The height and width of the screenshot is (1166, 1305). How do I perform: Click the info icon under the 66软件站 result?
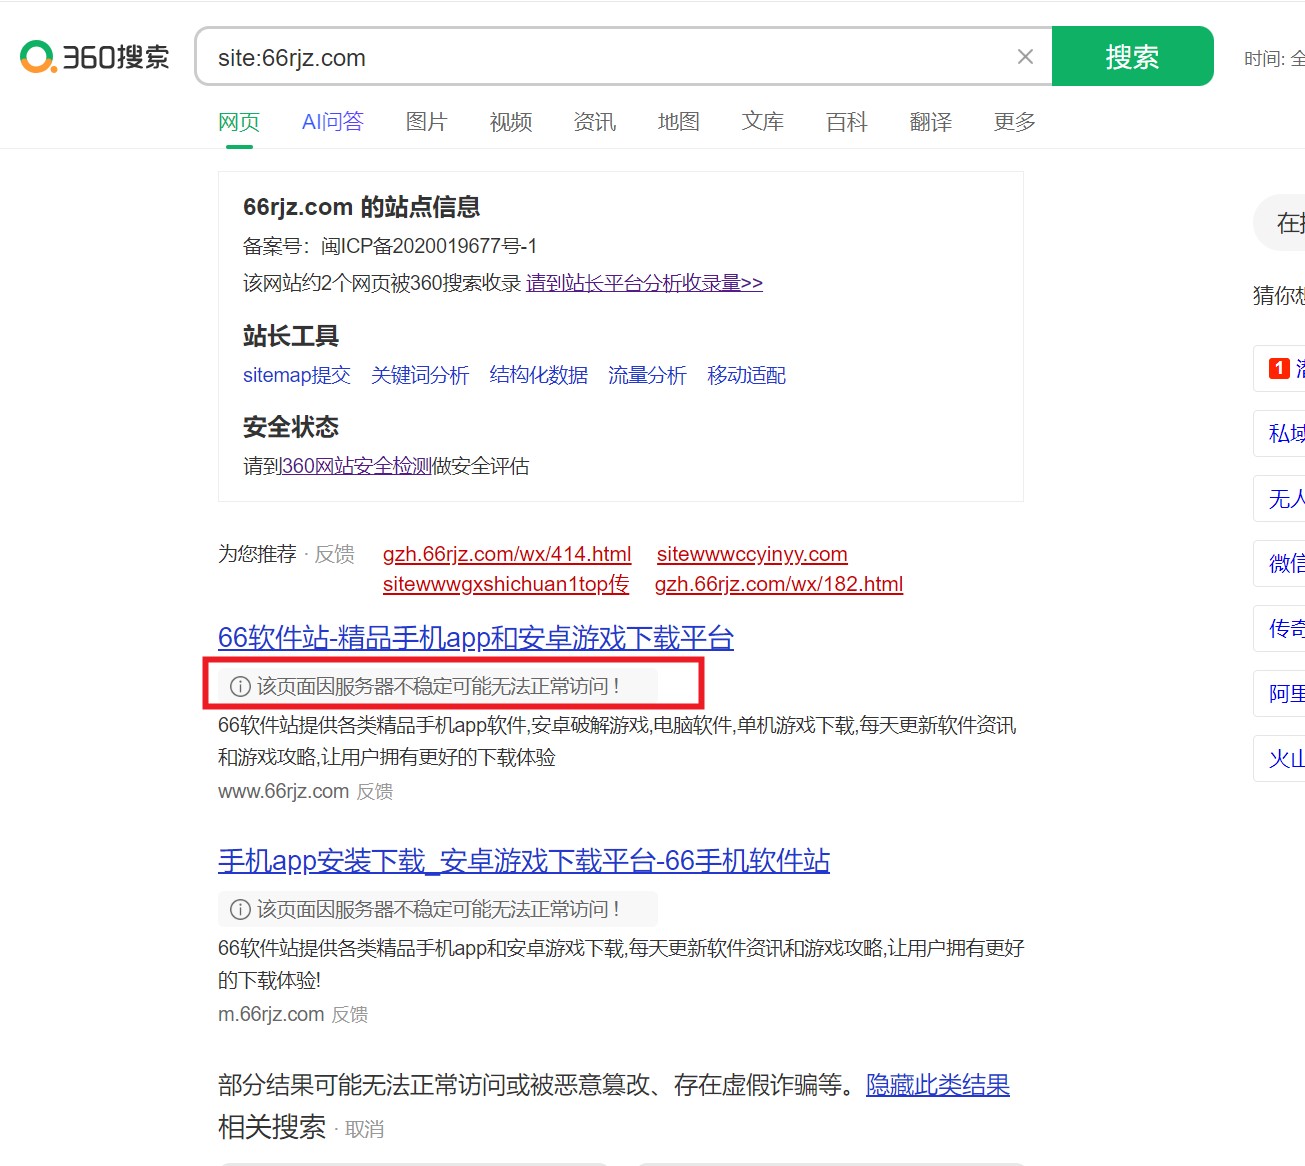click(240, 686)
